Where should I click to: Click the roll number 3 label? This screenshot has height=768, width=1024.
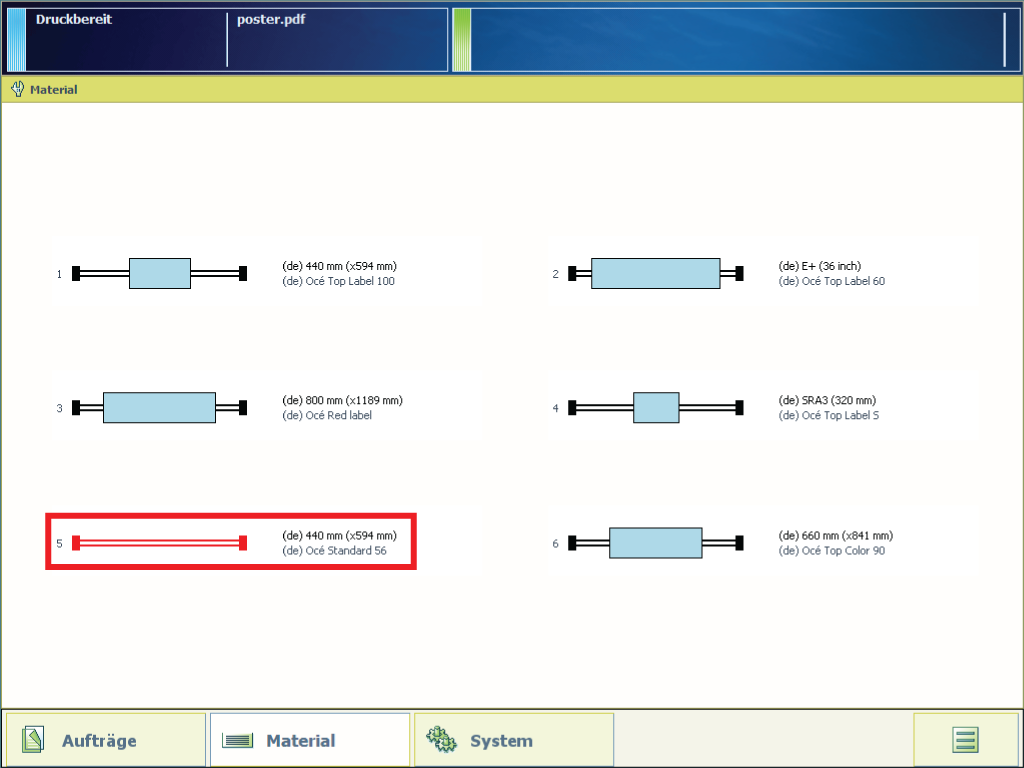click(x=59, y=408)
